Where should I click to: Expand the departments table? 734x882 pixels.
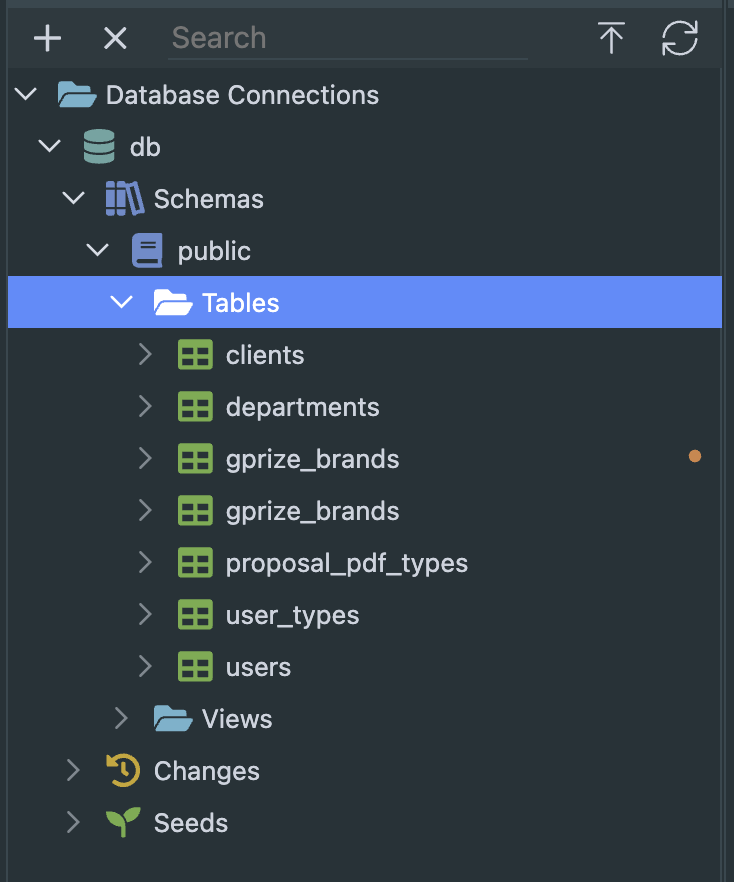pyautogui.click(x=145, y=406)
